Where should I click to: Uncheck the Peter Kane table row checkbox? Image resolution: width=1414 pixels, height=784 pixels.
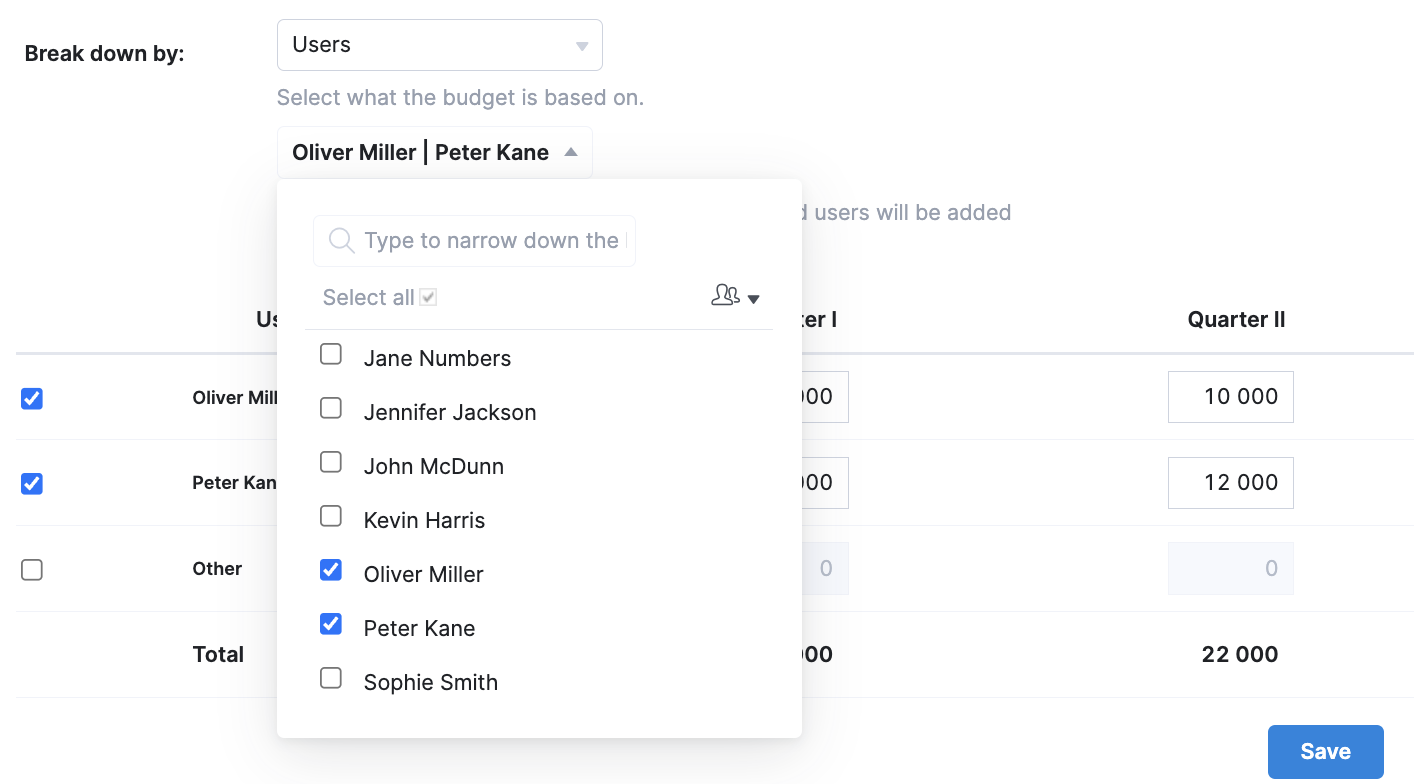(x=32, y=484)
